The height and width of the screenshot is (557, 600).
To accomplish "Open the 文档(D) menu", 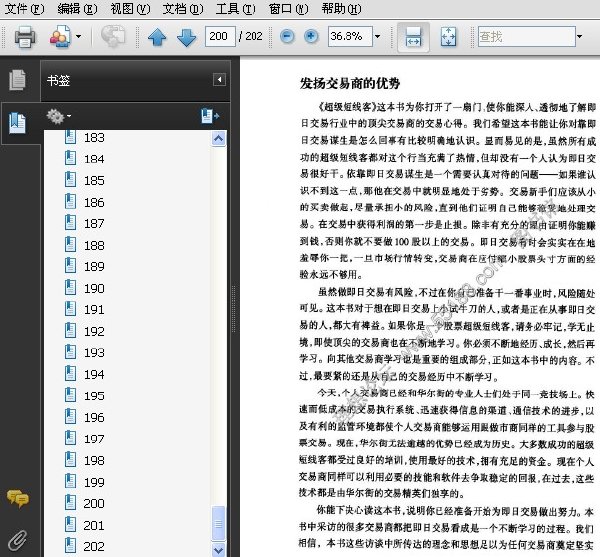I will 183,9.
